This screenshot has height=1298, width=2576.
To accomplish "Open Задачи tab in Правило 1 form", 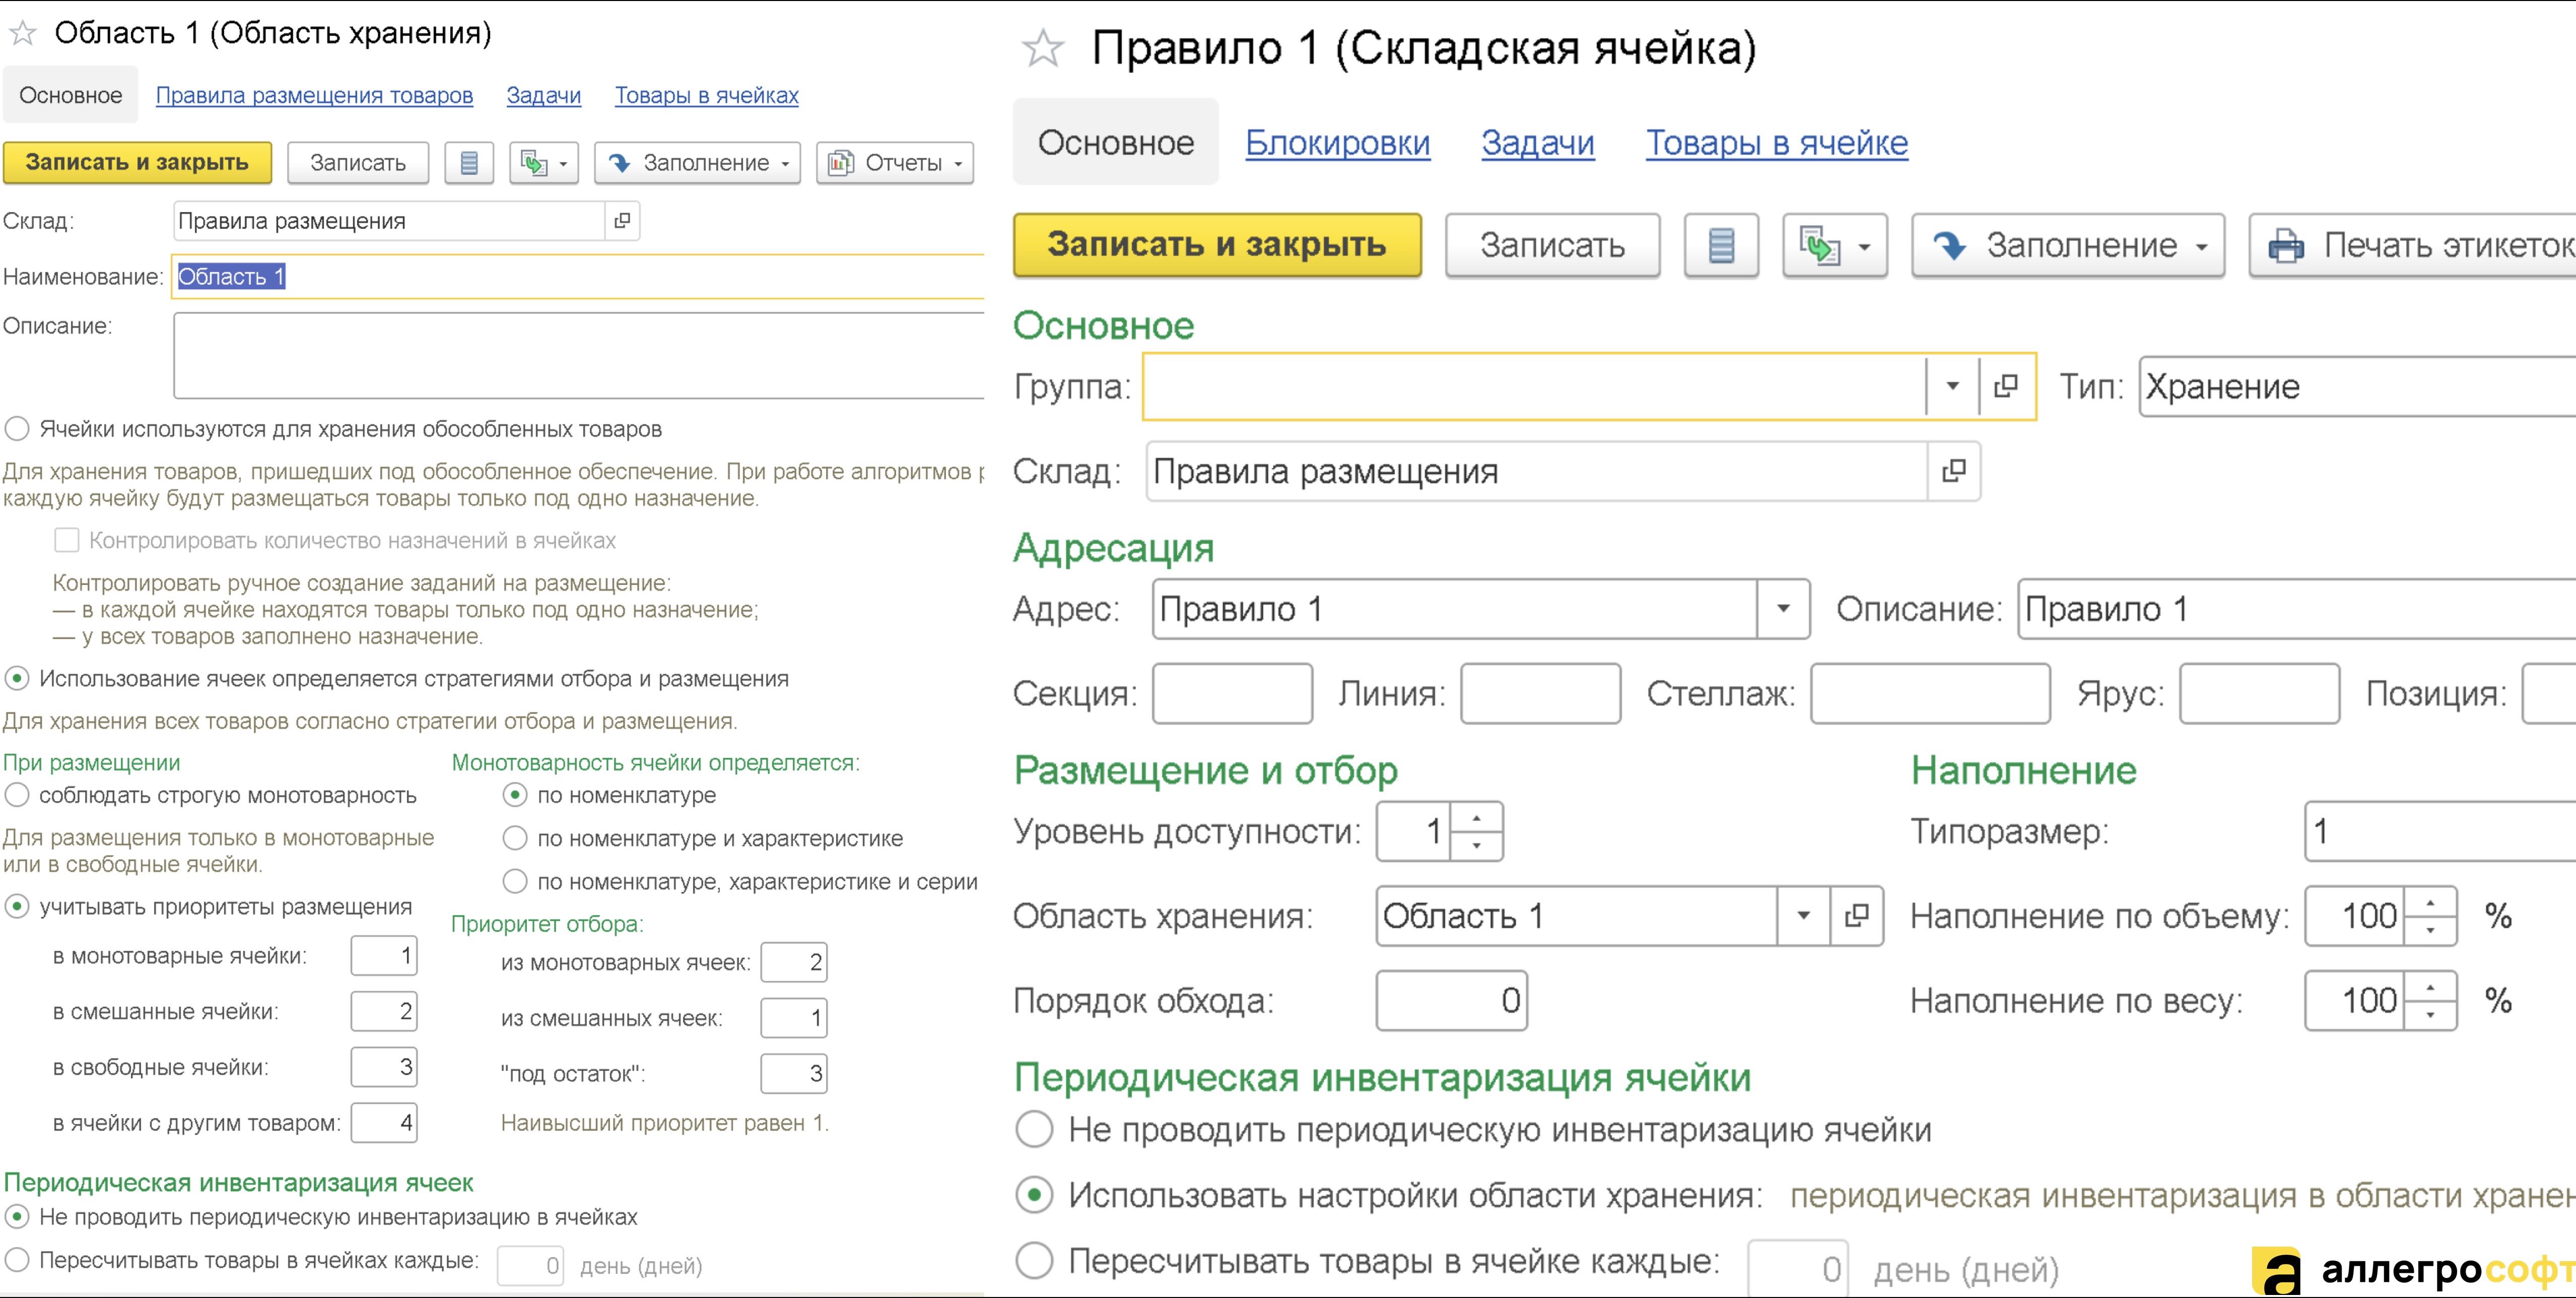I will (x=1538, y=143).
